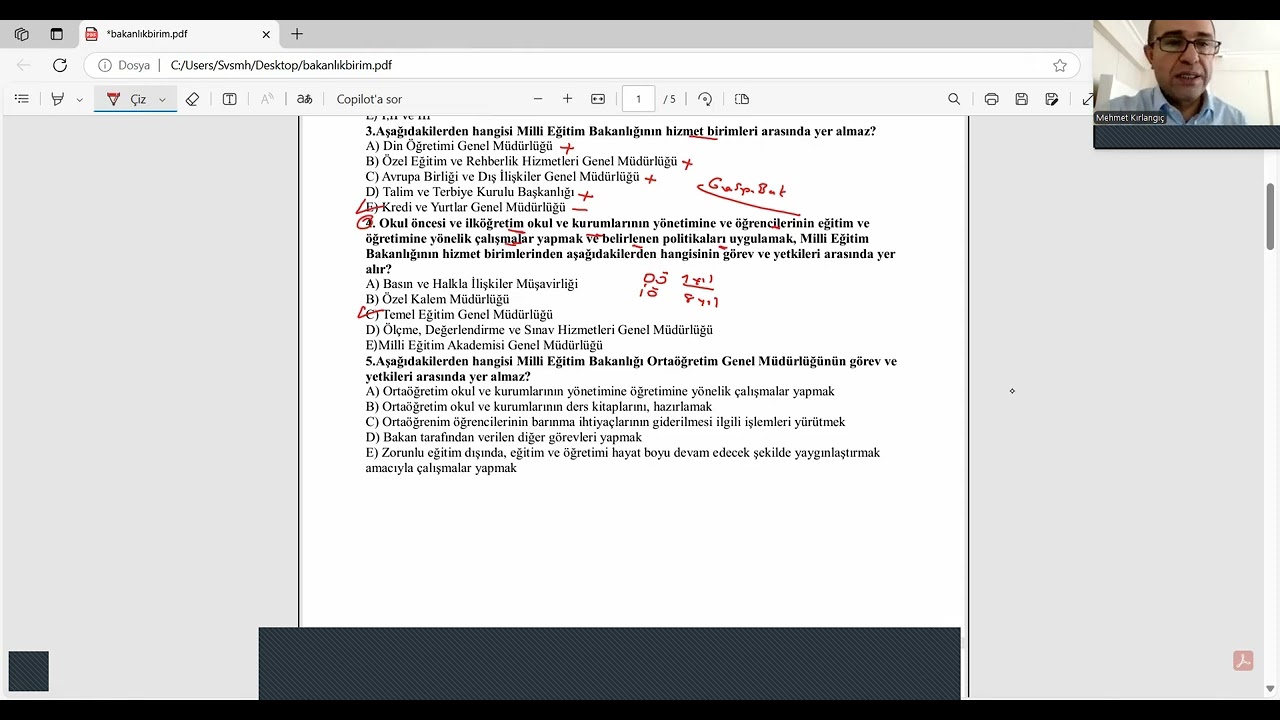Open the workspaces icon in tab bar
This screenshot has height=720, width=1280.
click(x=21, y=34)
